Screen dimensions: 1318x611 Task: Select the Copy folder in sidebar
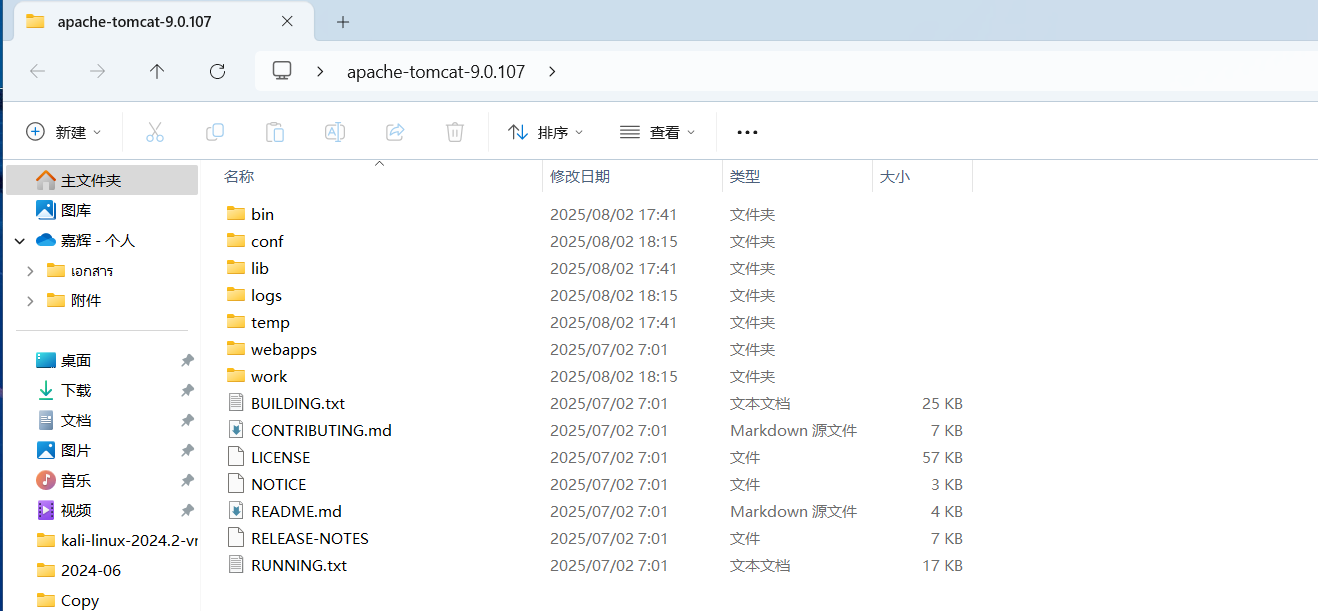pyautogui.click(x=68, y=600)
